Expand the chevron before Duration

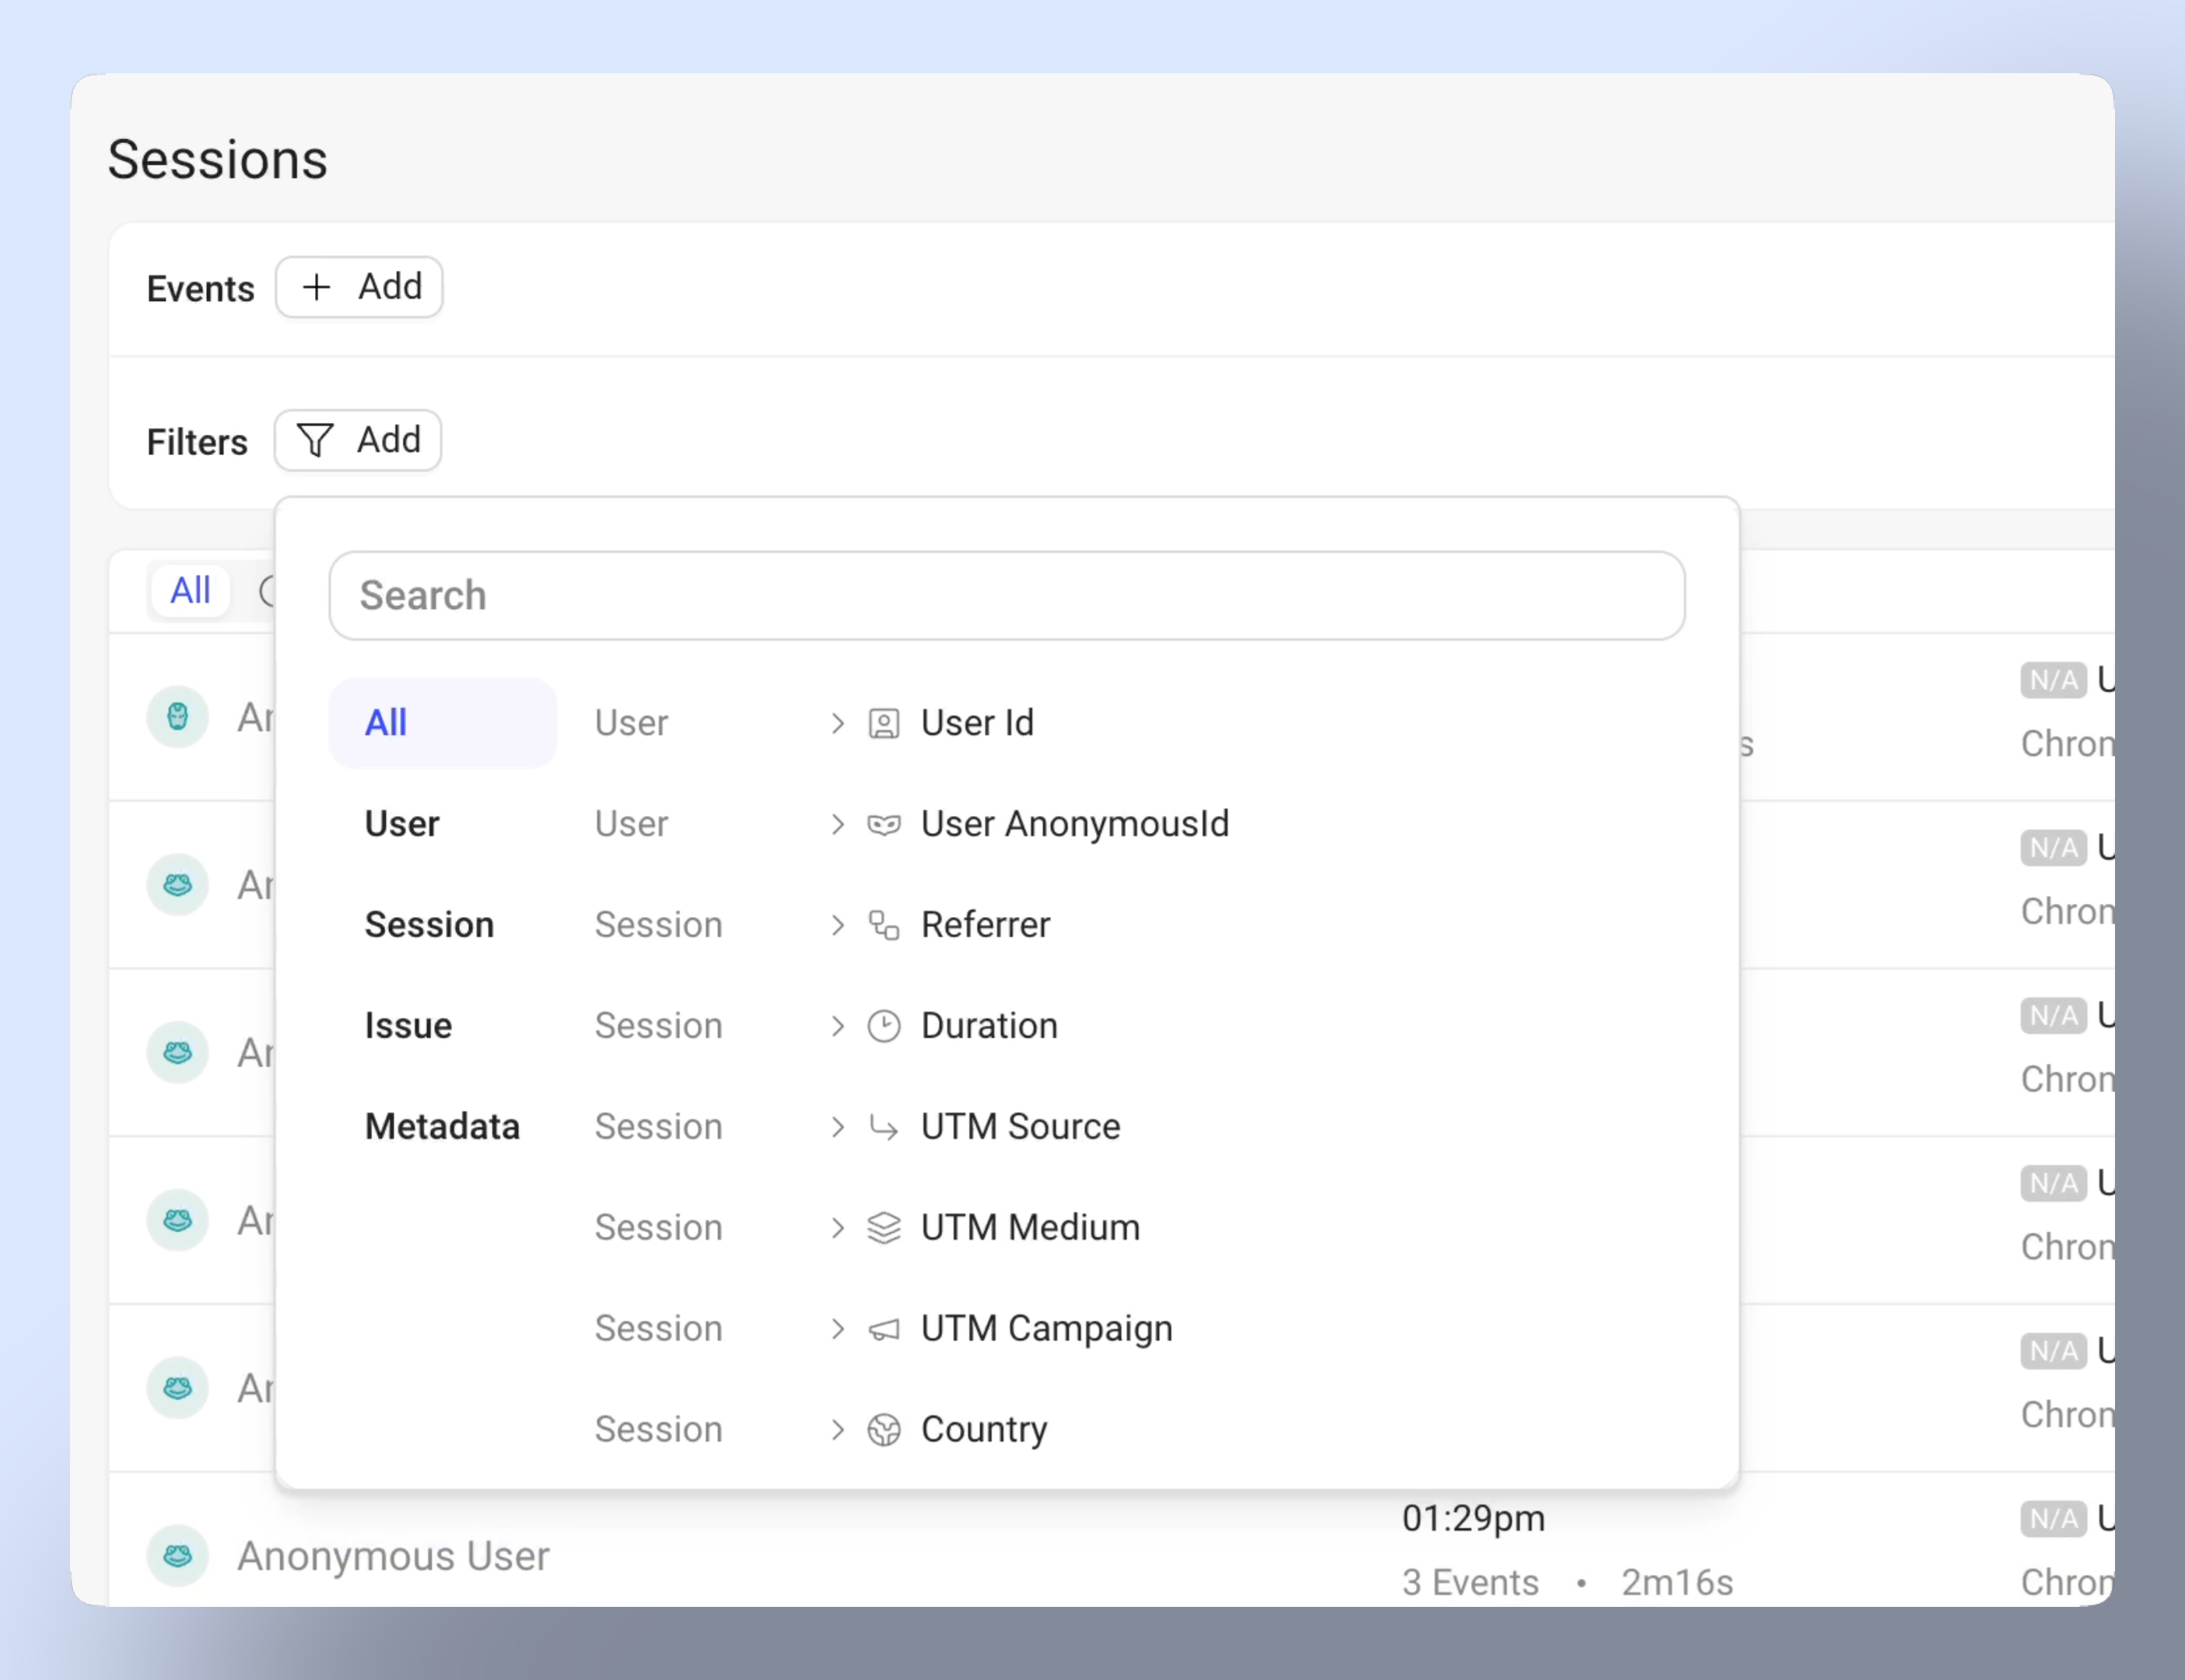coord(838,1026)
